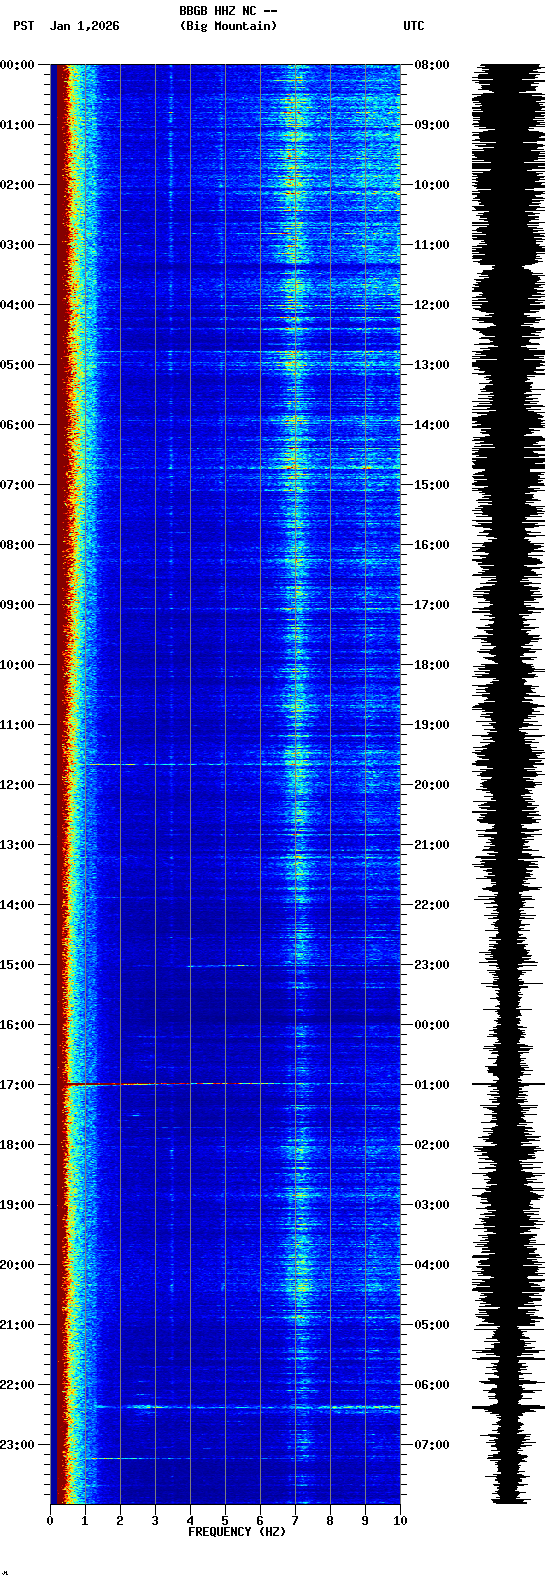Viewport: 552px width, 1584px height.
Task: Click the 19:00 UTC time label
Action: [432, 725]
